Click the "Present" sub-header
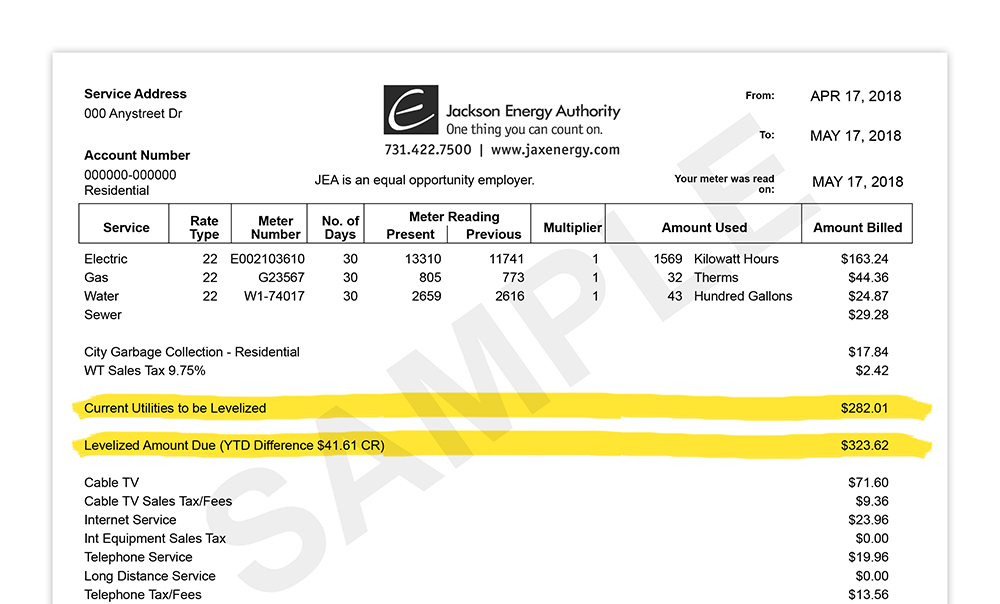 tap(410, 234)
